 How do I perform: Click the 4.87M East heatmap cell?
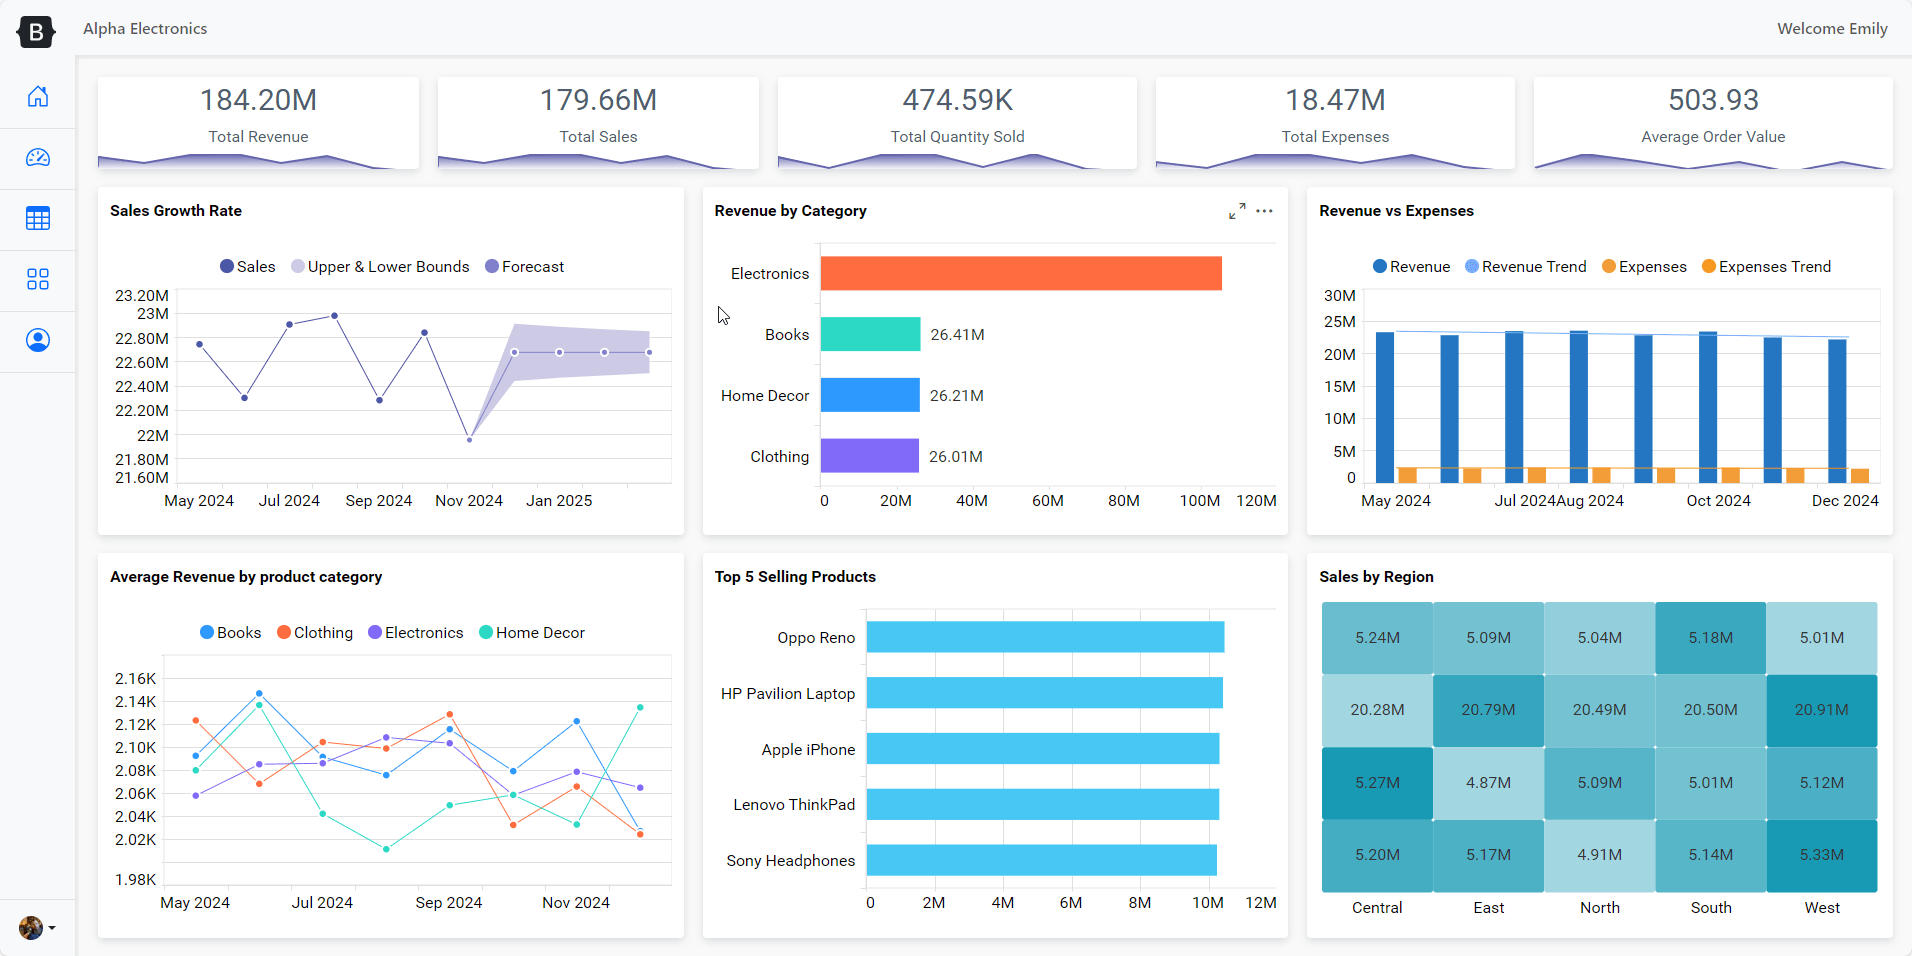pos(1488,783)
